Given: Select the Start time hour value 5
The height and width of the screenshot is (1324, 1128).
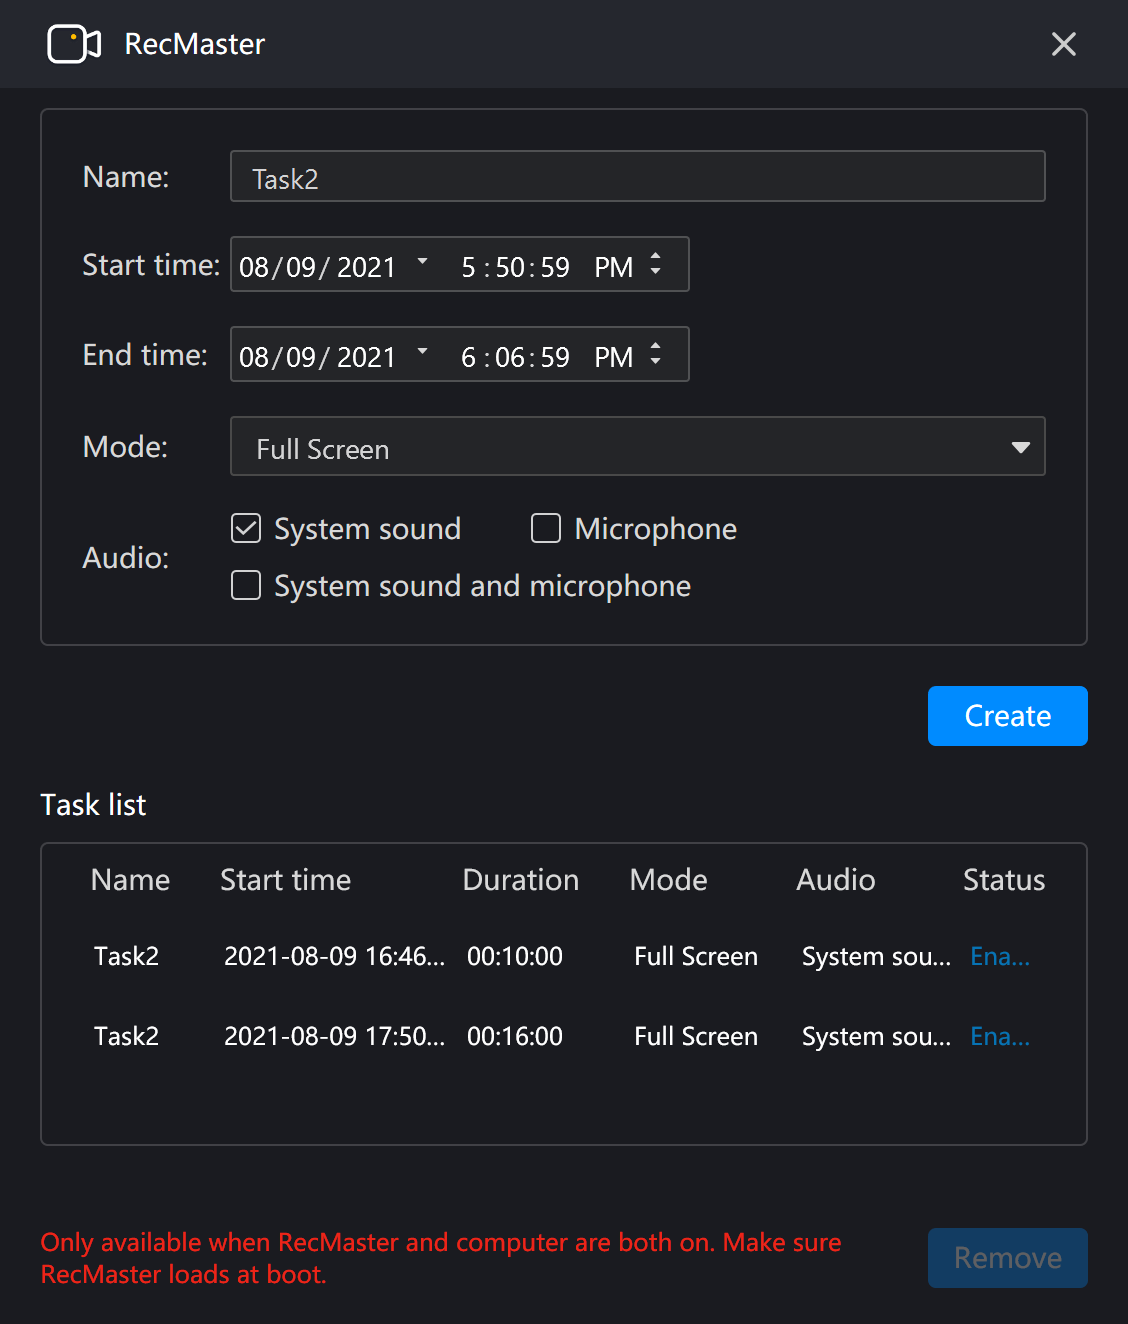Looking at the screenshot, I should click(x=468, y=267).
